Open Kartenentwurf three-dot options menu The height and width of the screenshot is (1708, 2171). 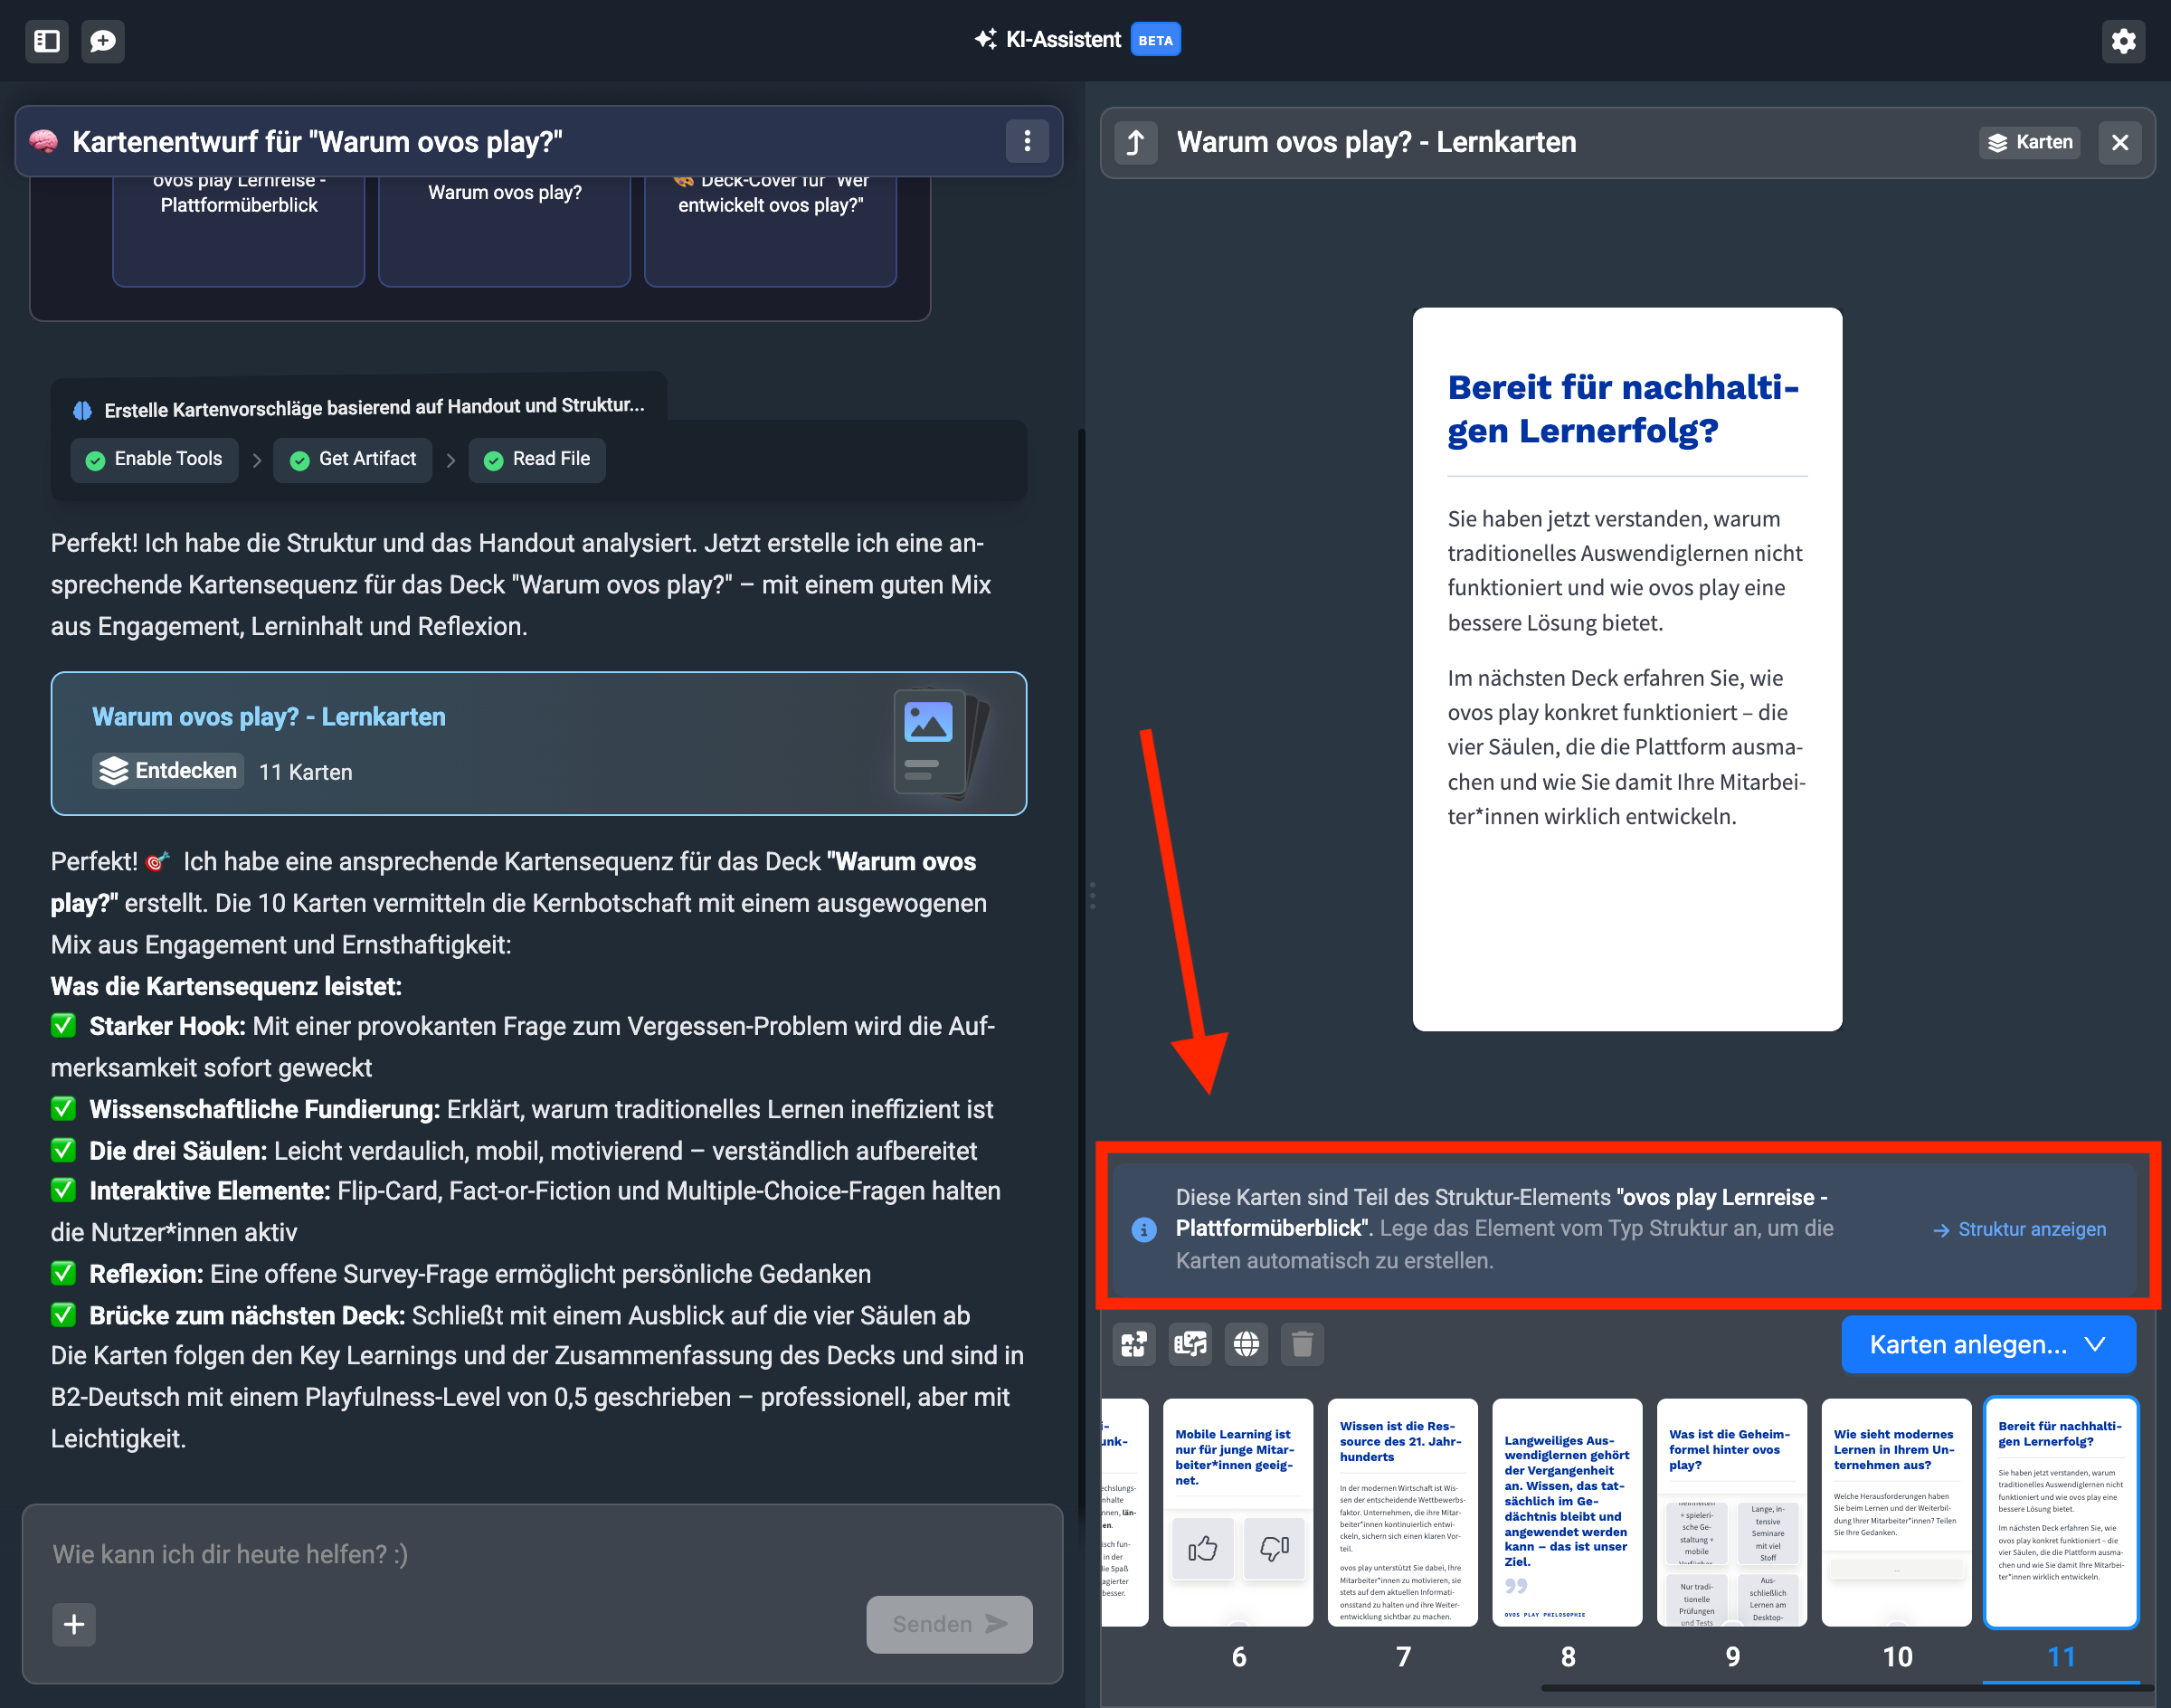[x=1027, y=142]
